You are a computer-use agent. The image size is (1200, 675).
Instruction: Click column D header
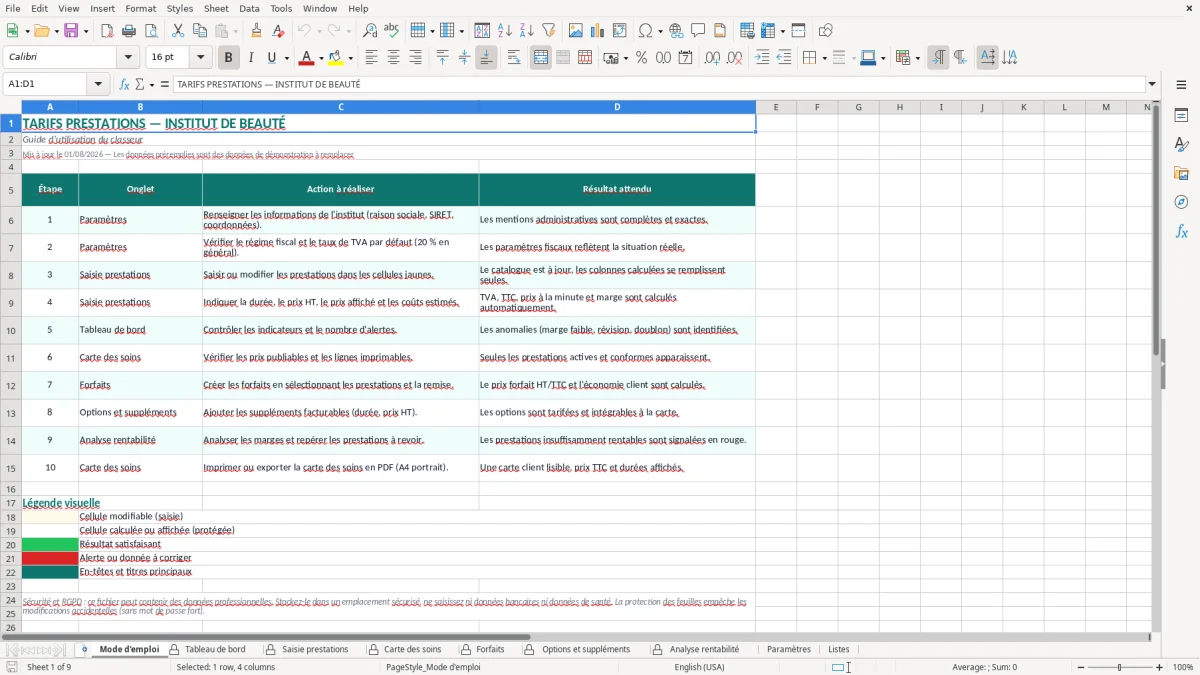click(617, 107)
